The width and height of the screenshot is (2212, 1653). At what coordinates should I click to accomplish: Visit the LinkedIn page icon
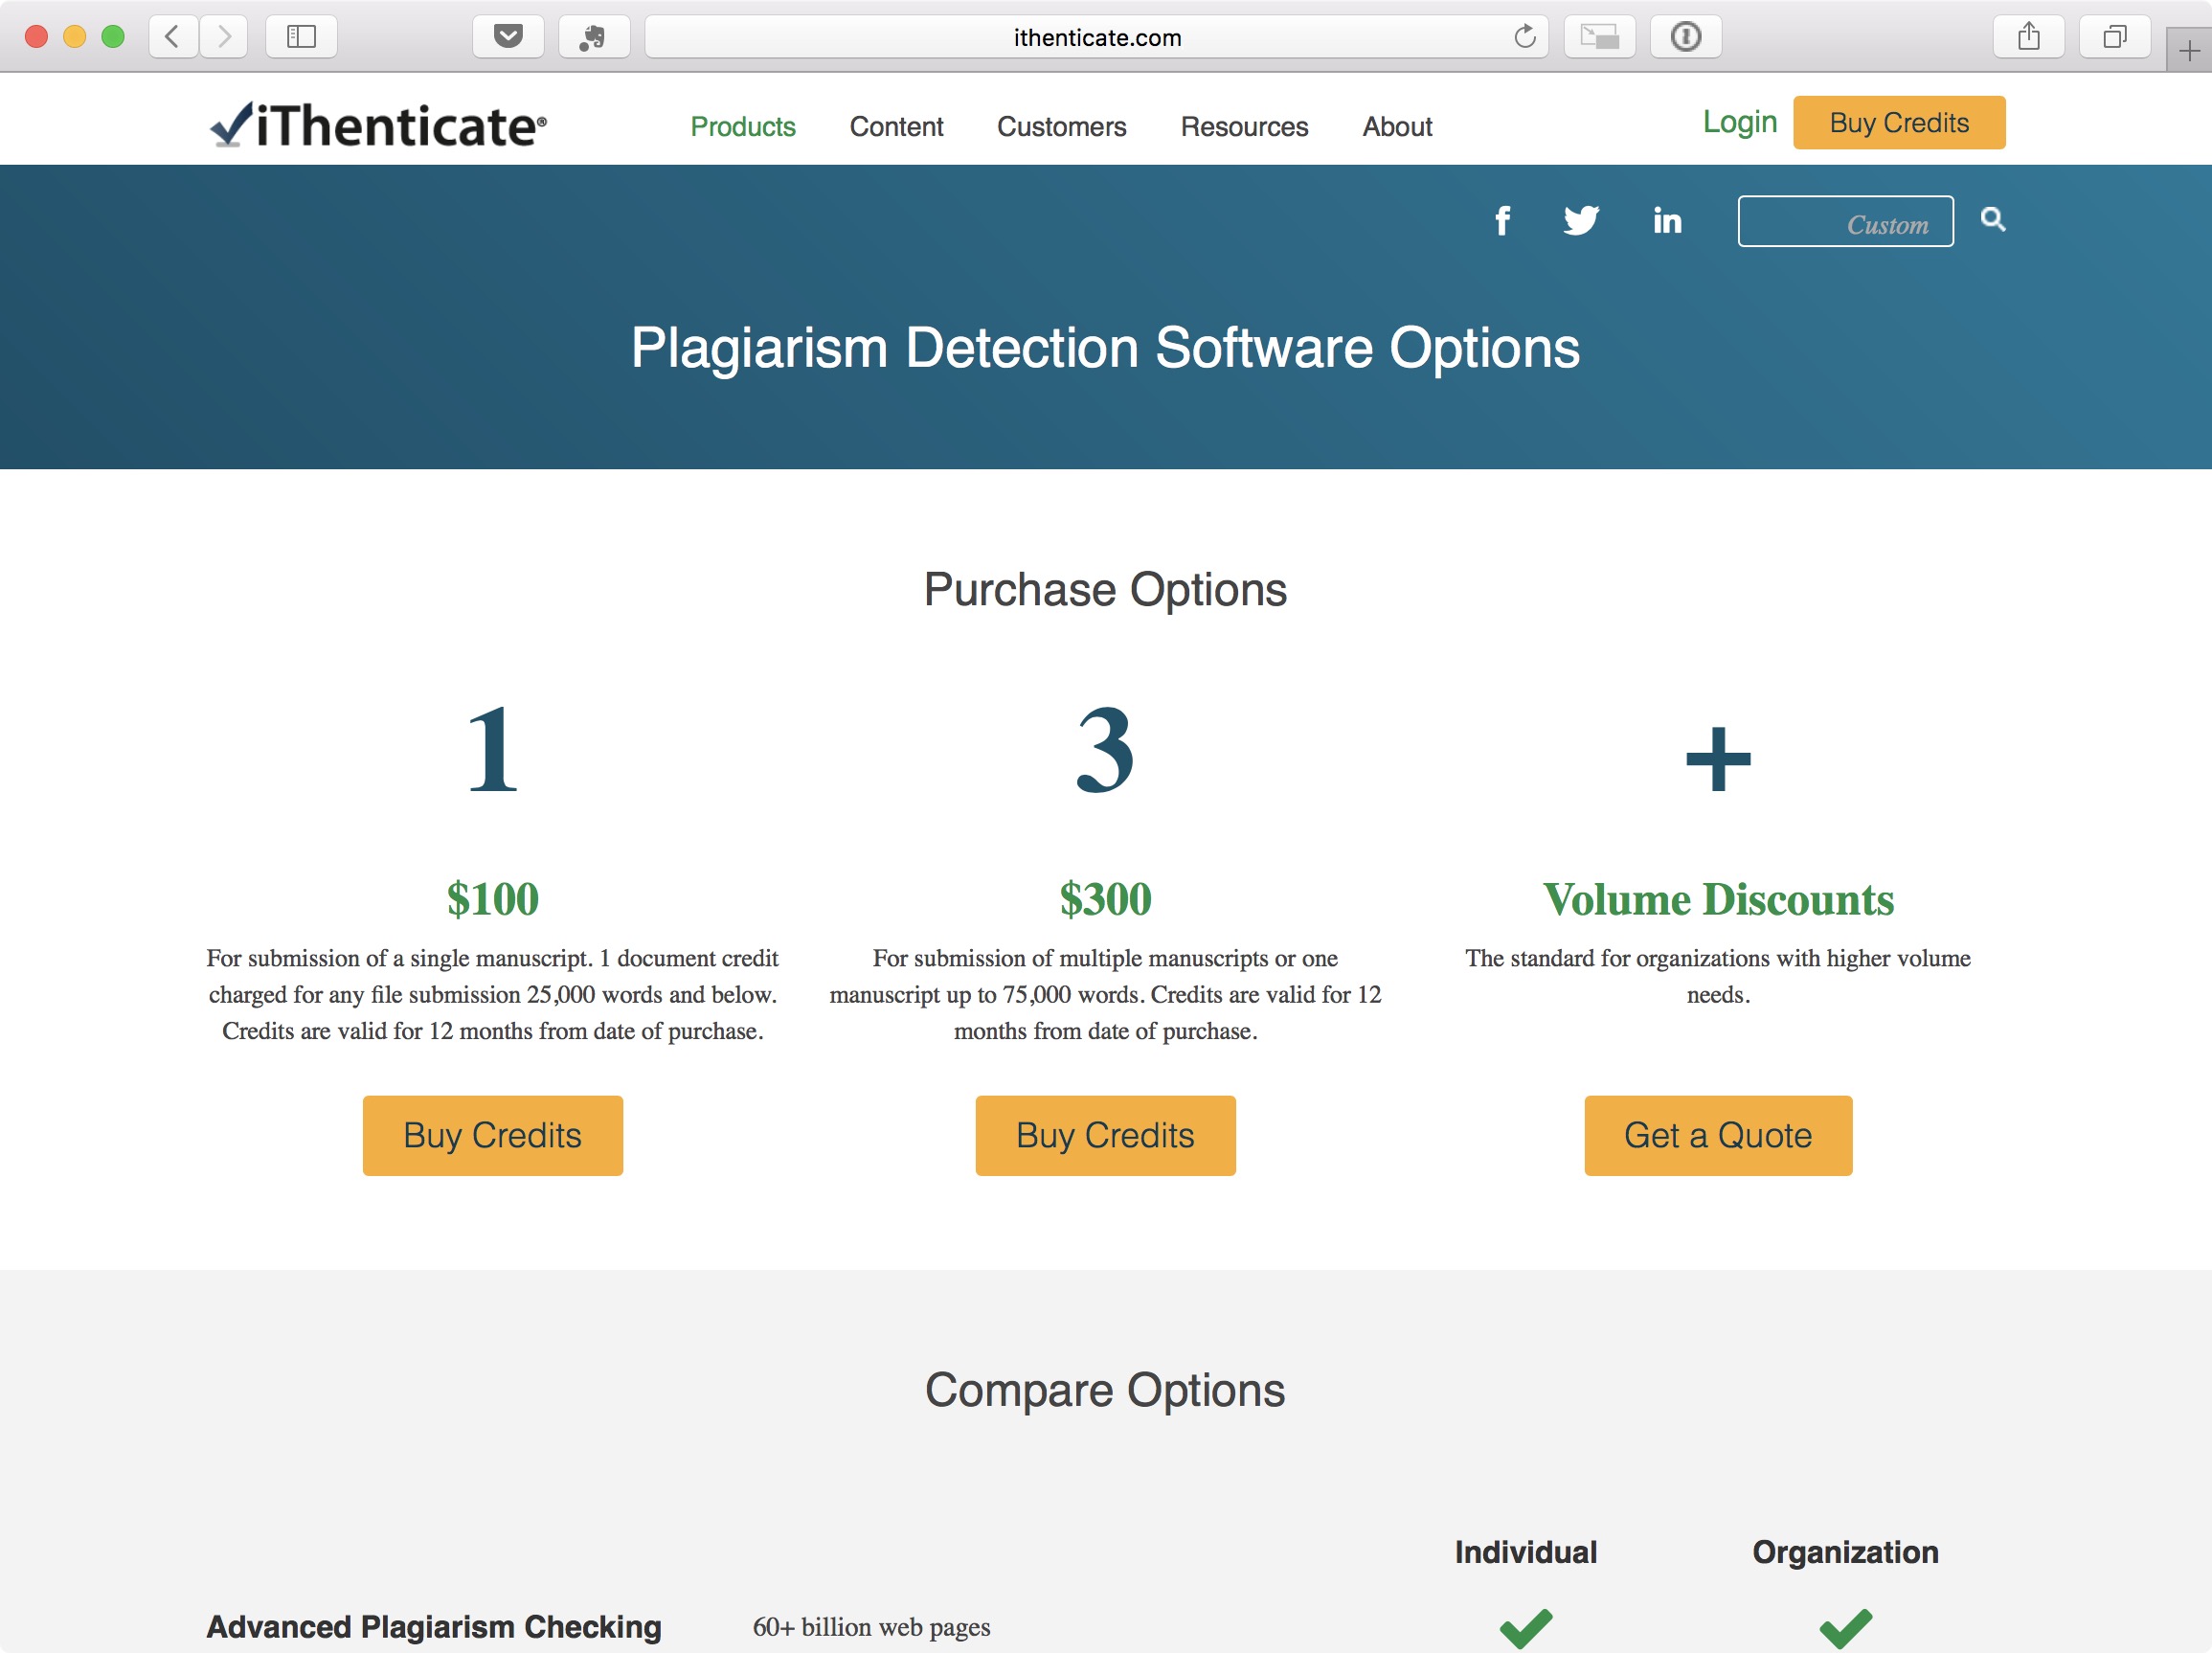(1667, 220)
